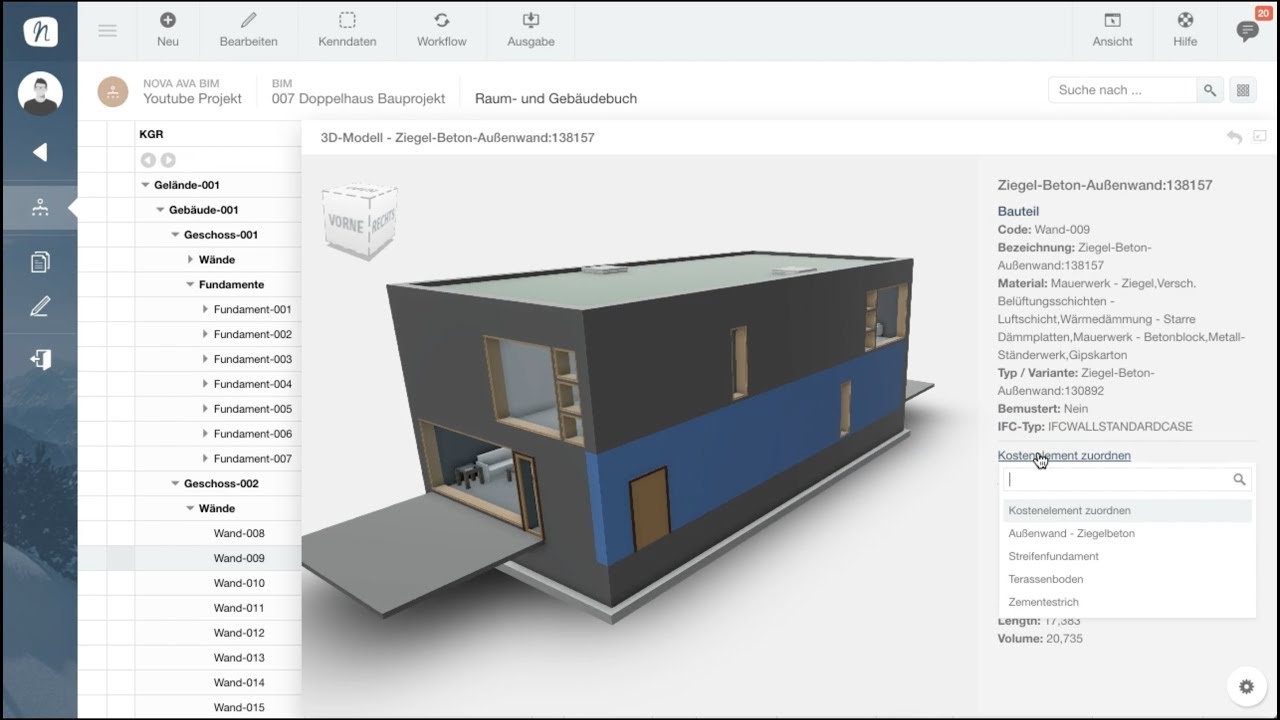Open the documents sidebar icon
This screenshot has width=1280, height=720.
coord(40,262)
